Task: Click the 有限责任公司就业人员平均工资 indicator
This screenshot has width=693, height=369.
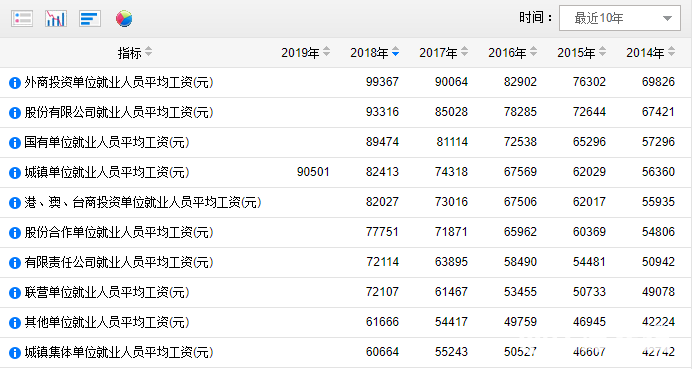Action: click(118, 263)
